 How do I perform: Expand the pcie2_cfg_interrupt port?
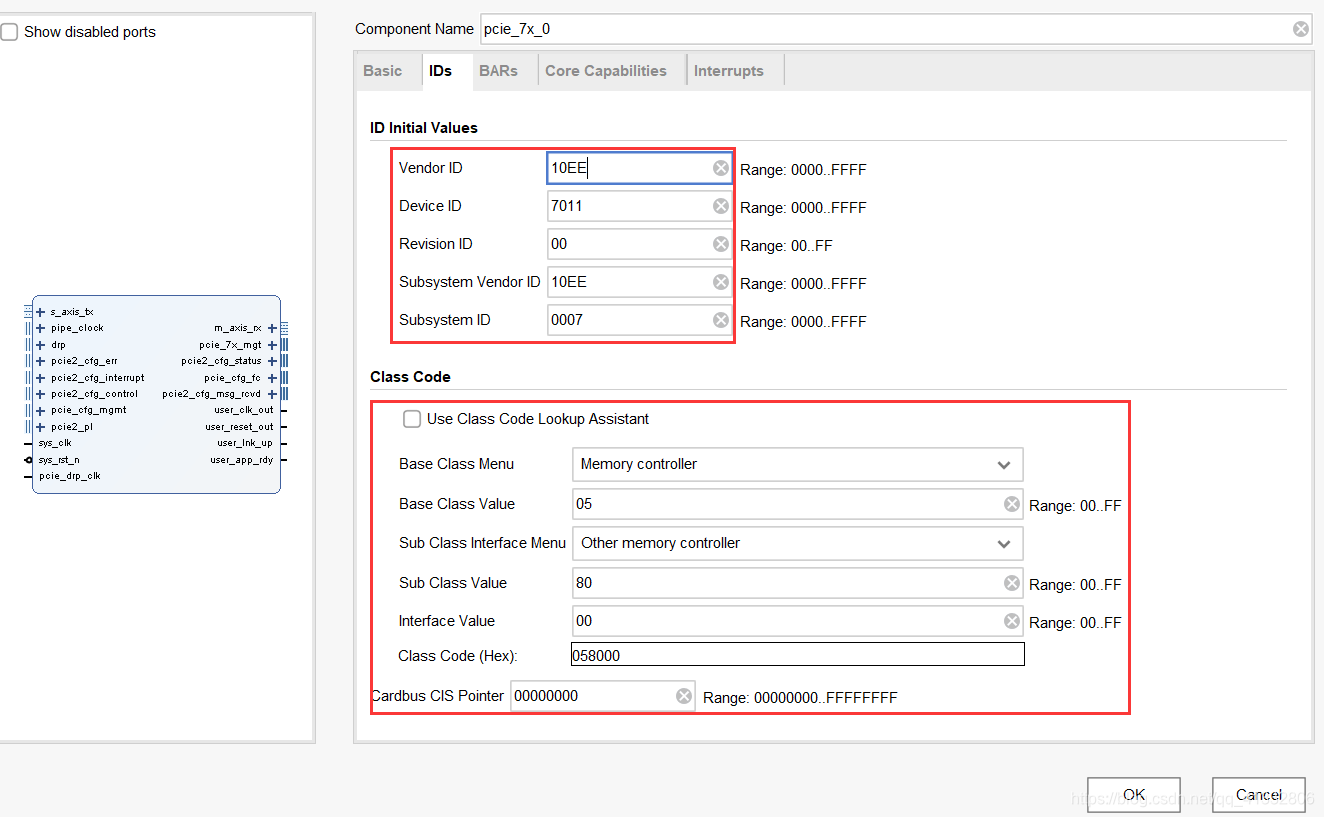tap(40, 378)
